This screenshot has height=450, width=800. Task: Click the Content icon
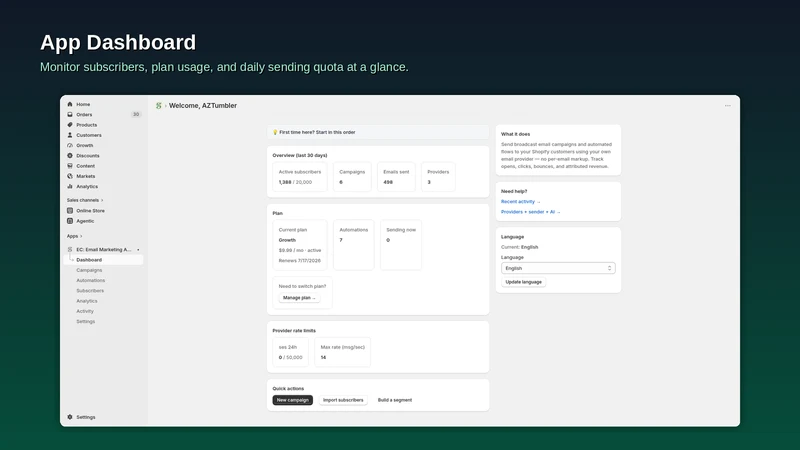point(70,166)
